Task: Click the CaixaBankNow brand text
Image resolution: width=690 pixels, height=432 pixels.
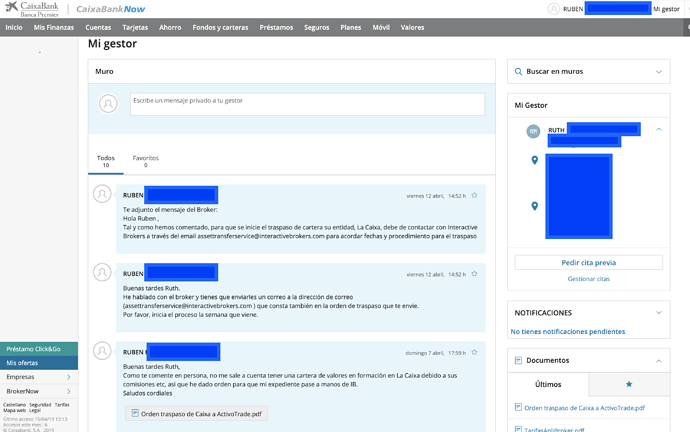Action: pos(110,9)
